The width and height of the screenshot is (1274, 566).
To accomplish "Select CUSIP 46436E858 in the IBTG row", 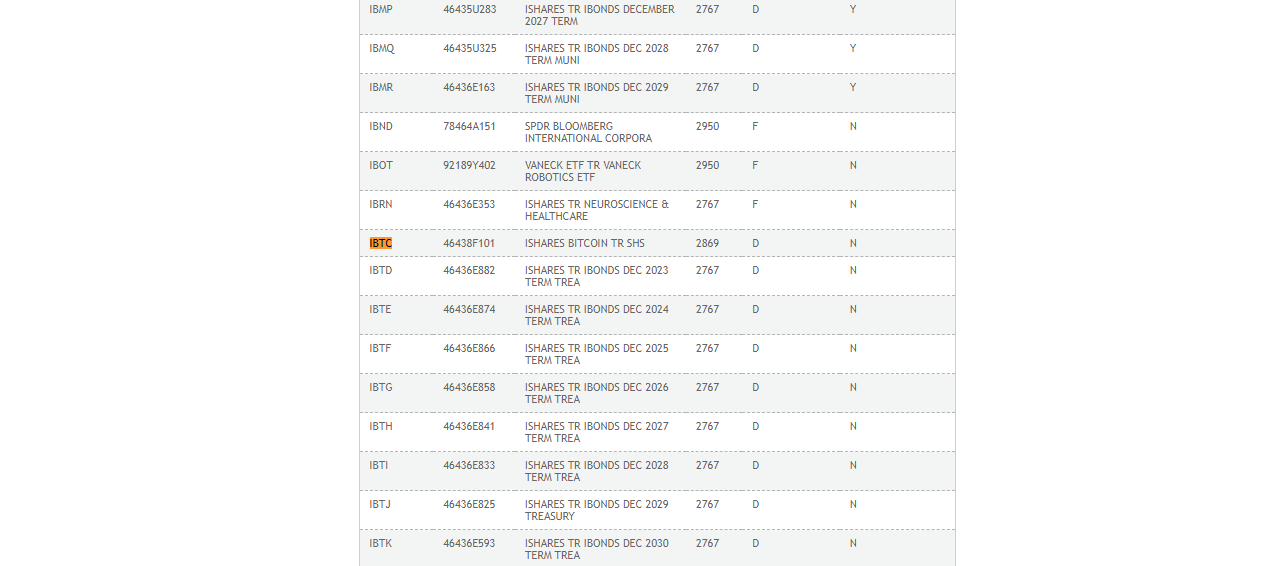I will [x=469, y=387].
